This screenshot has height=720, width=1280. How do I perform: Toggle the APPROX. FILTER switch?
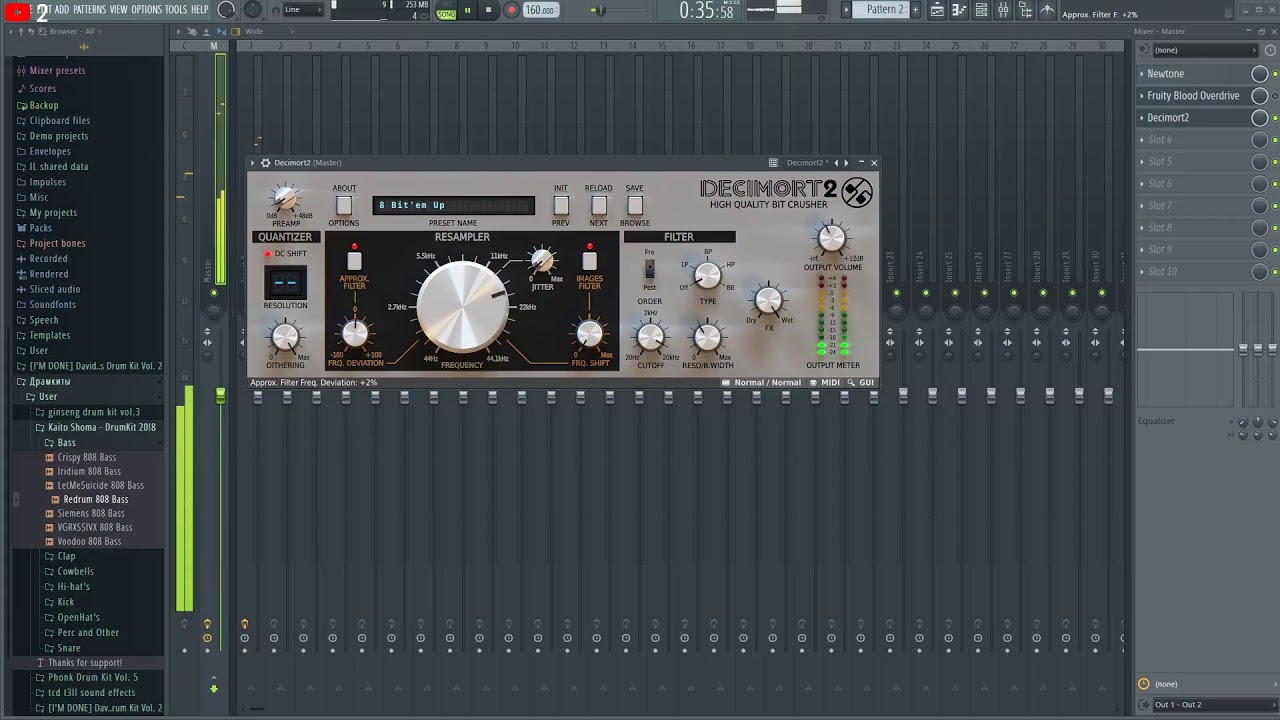click(x=354, y=261)
